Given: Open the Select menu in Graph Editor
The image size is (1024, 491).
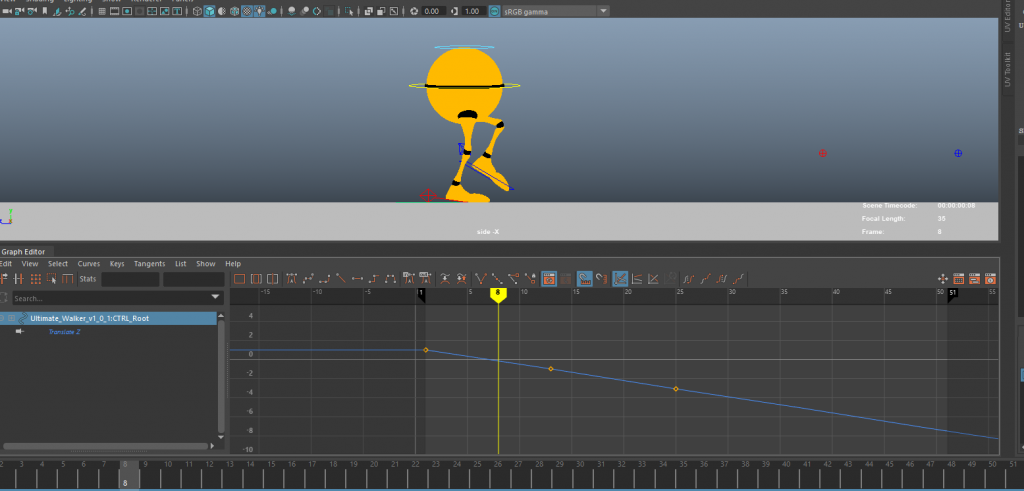Looking at the screenshot, I should (57, 264).
